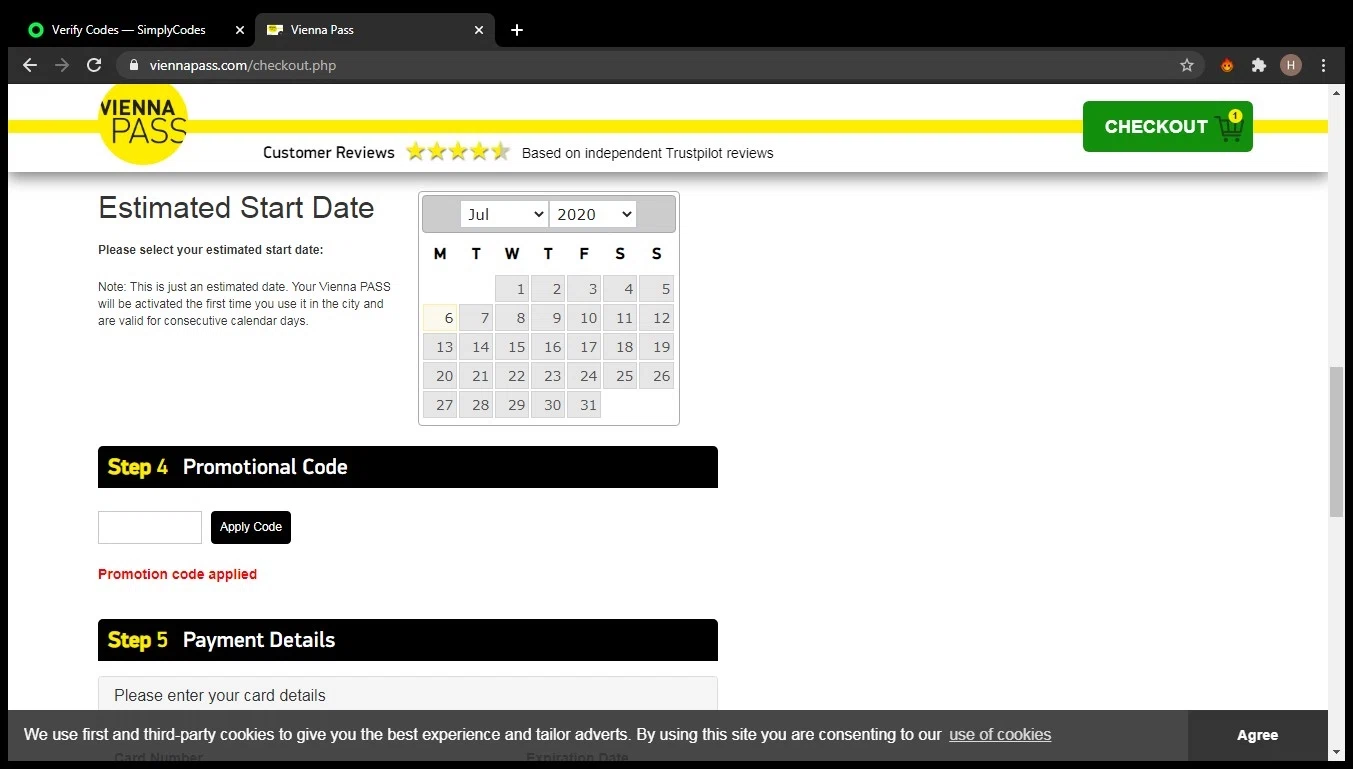The width and height of the screenshot is (1353, 769).
Task: Open the month dropdown showing Jul
Action: click(504, 214)
